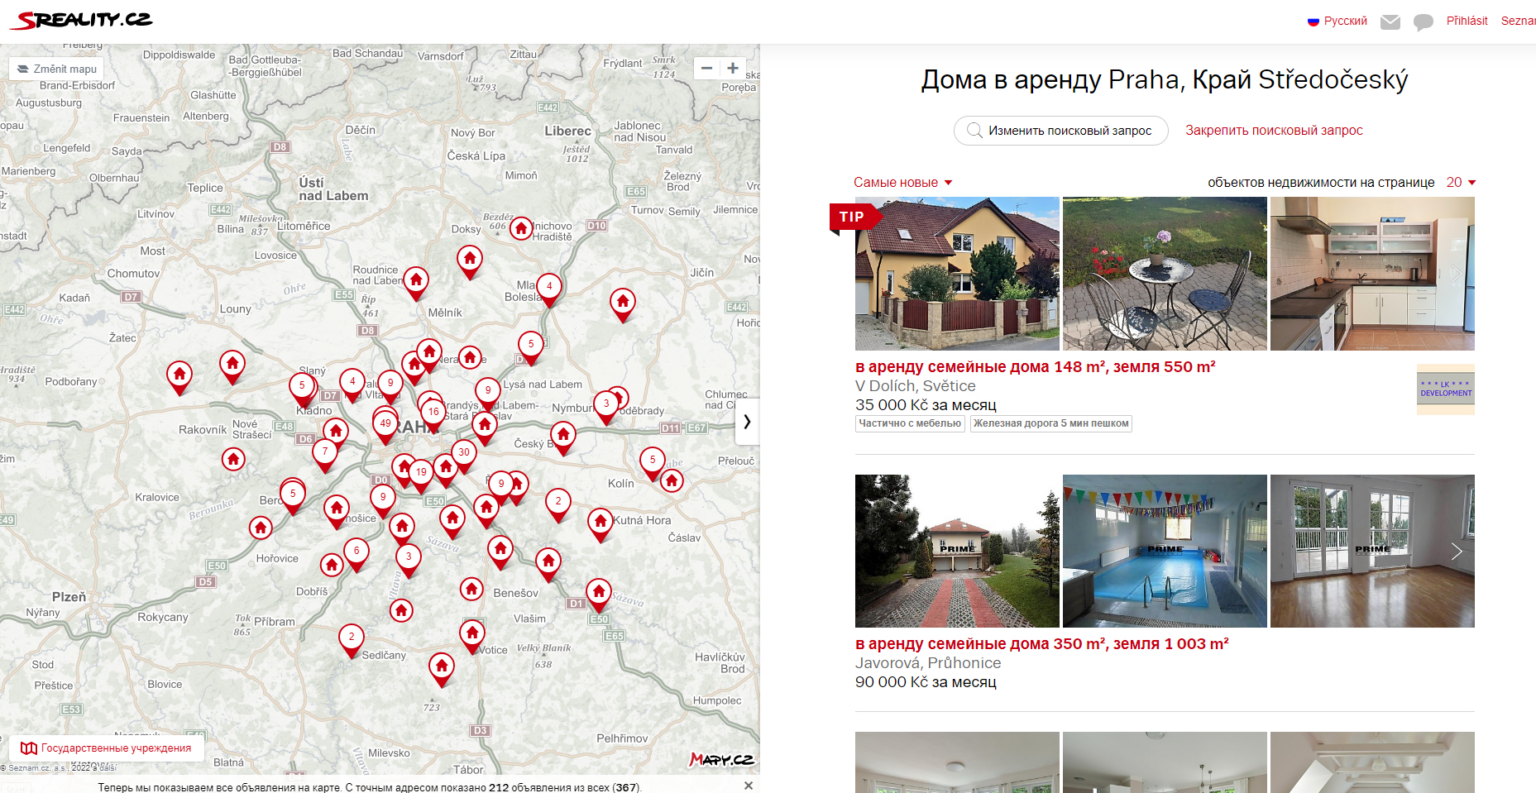Click the house marker near Roudnice nad Labem

(416, 280)
